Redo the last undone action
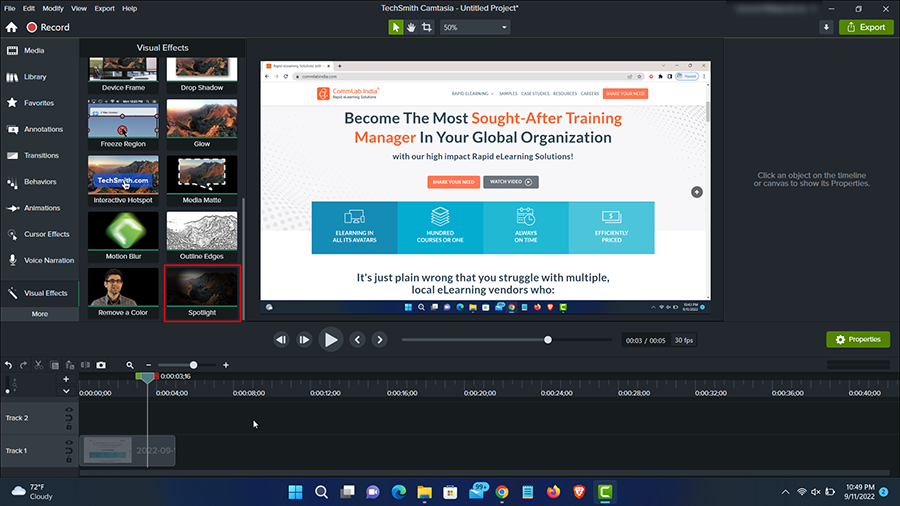 [24, 365]
